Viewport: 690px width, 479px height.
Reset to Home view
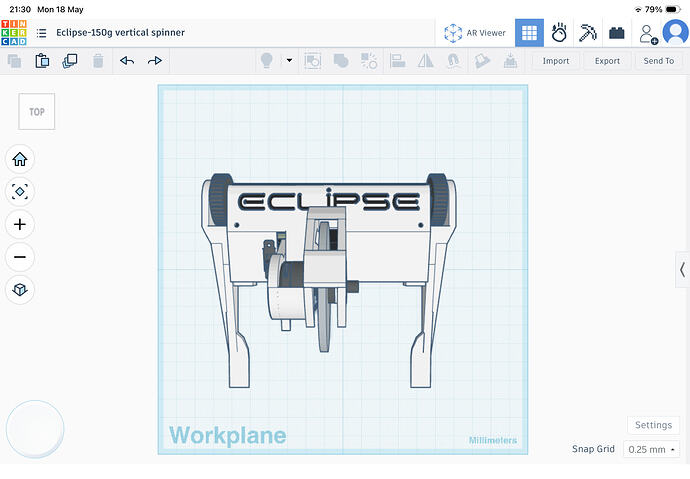click(20, 159)
